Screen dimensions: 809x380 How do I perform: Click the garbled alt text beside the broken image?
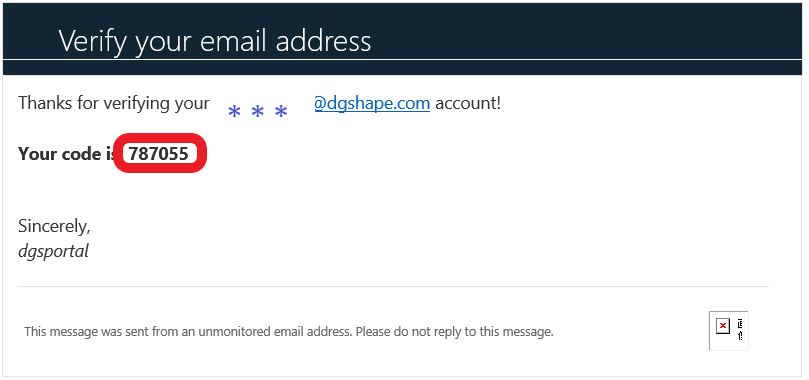pyautogui.click(x=740, y=330)
